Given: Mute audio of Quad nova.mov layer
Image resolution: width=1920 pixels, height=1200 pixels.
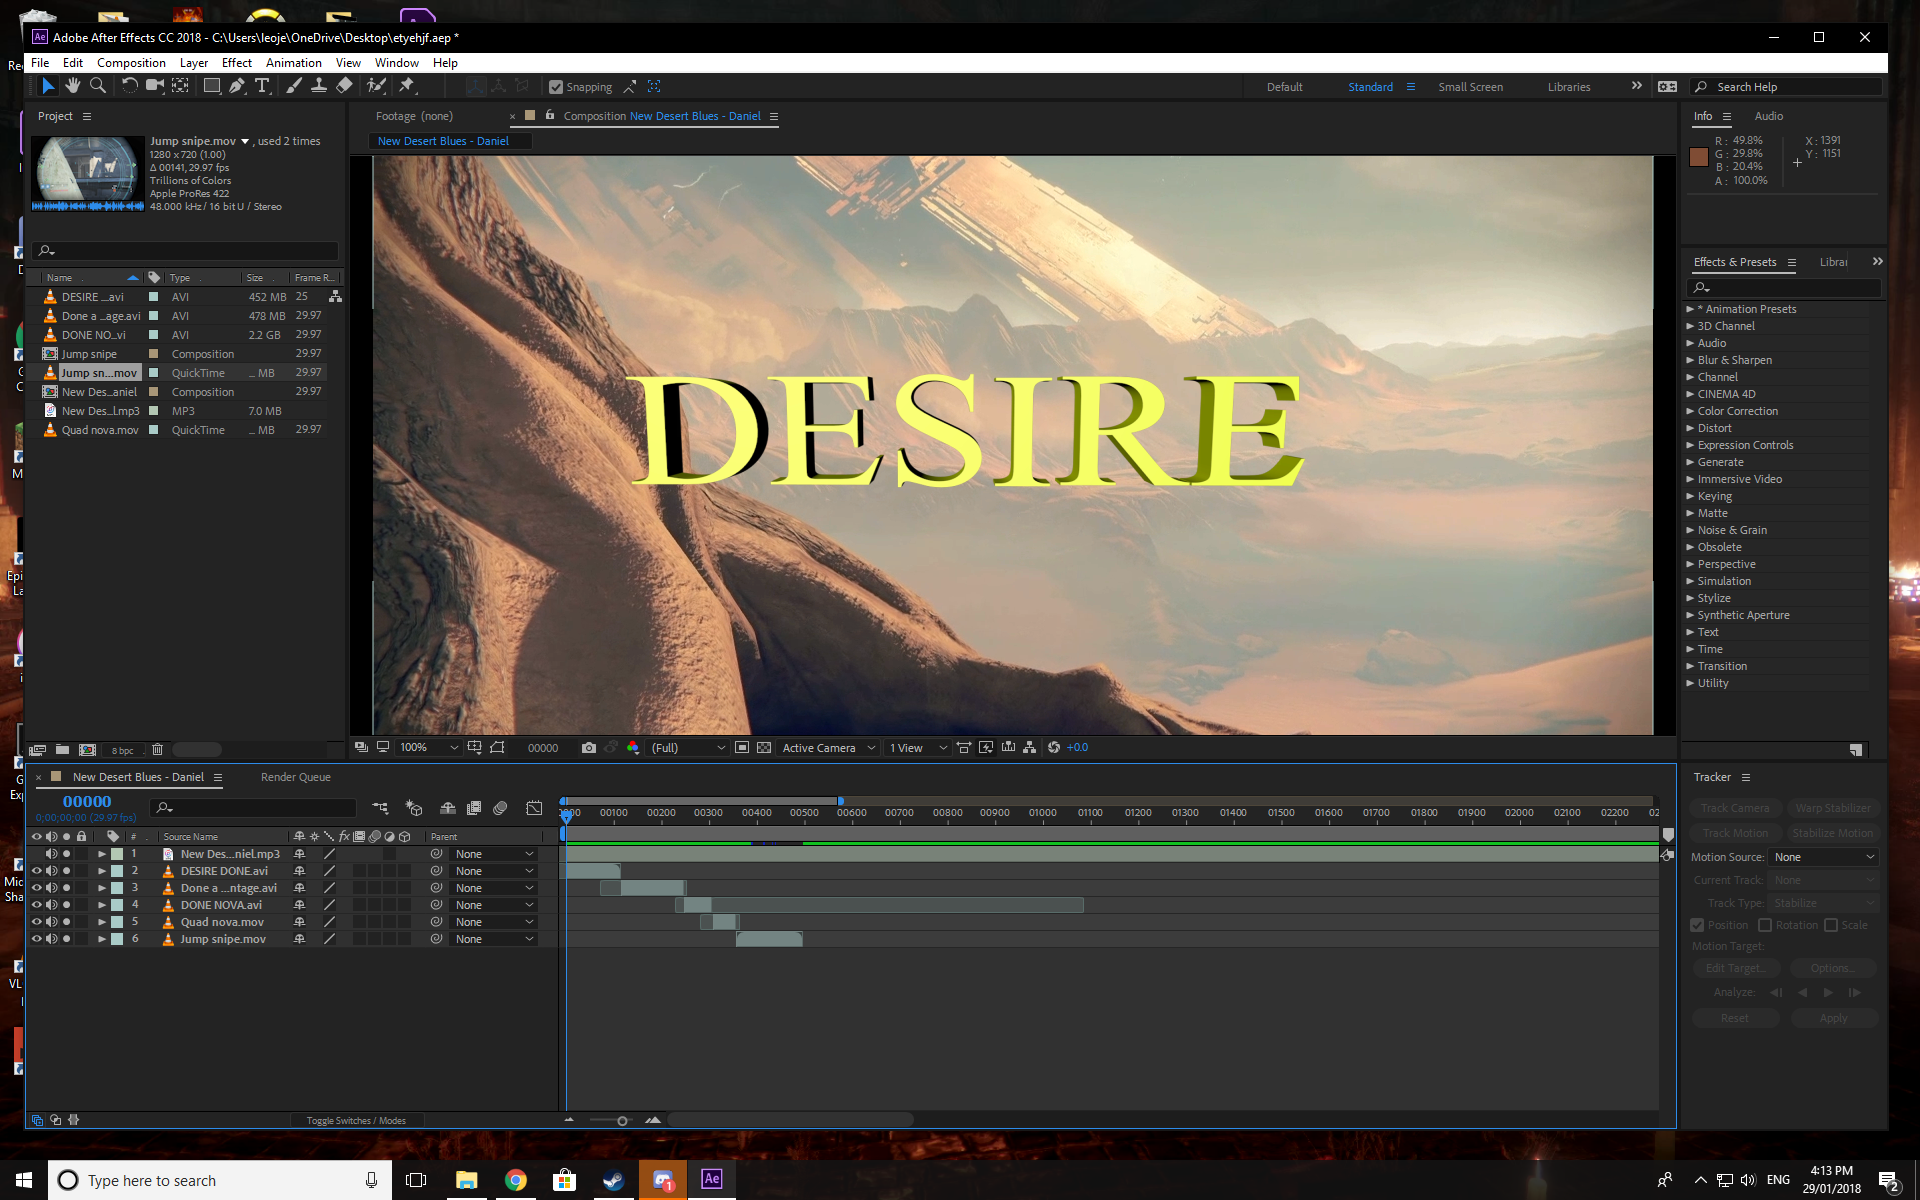Looking at the screenshot, I should (51, 922).
